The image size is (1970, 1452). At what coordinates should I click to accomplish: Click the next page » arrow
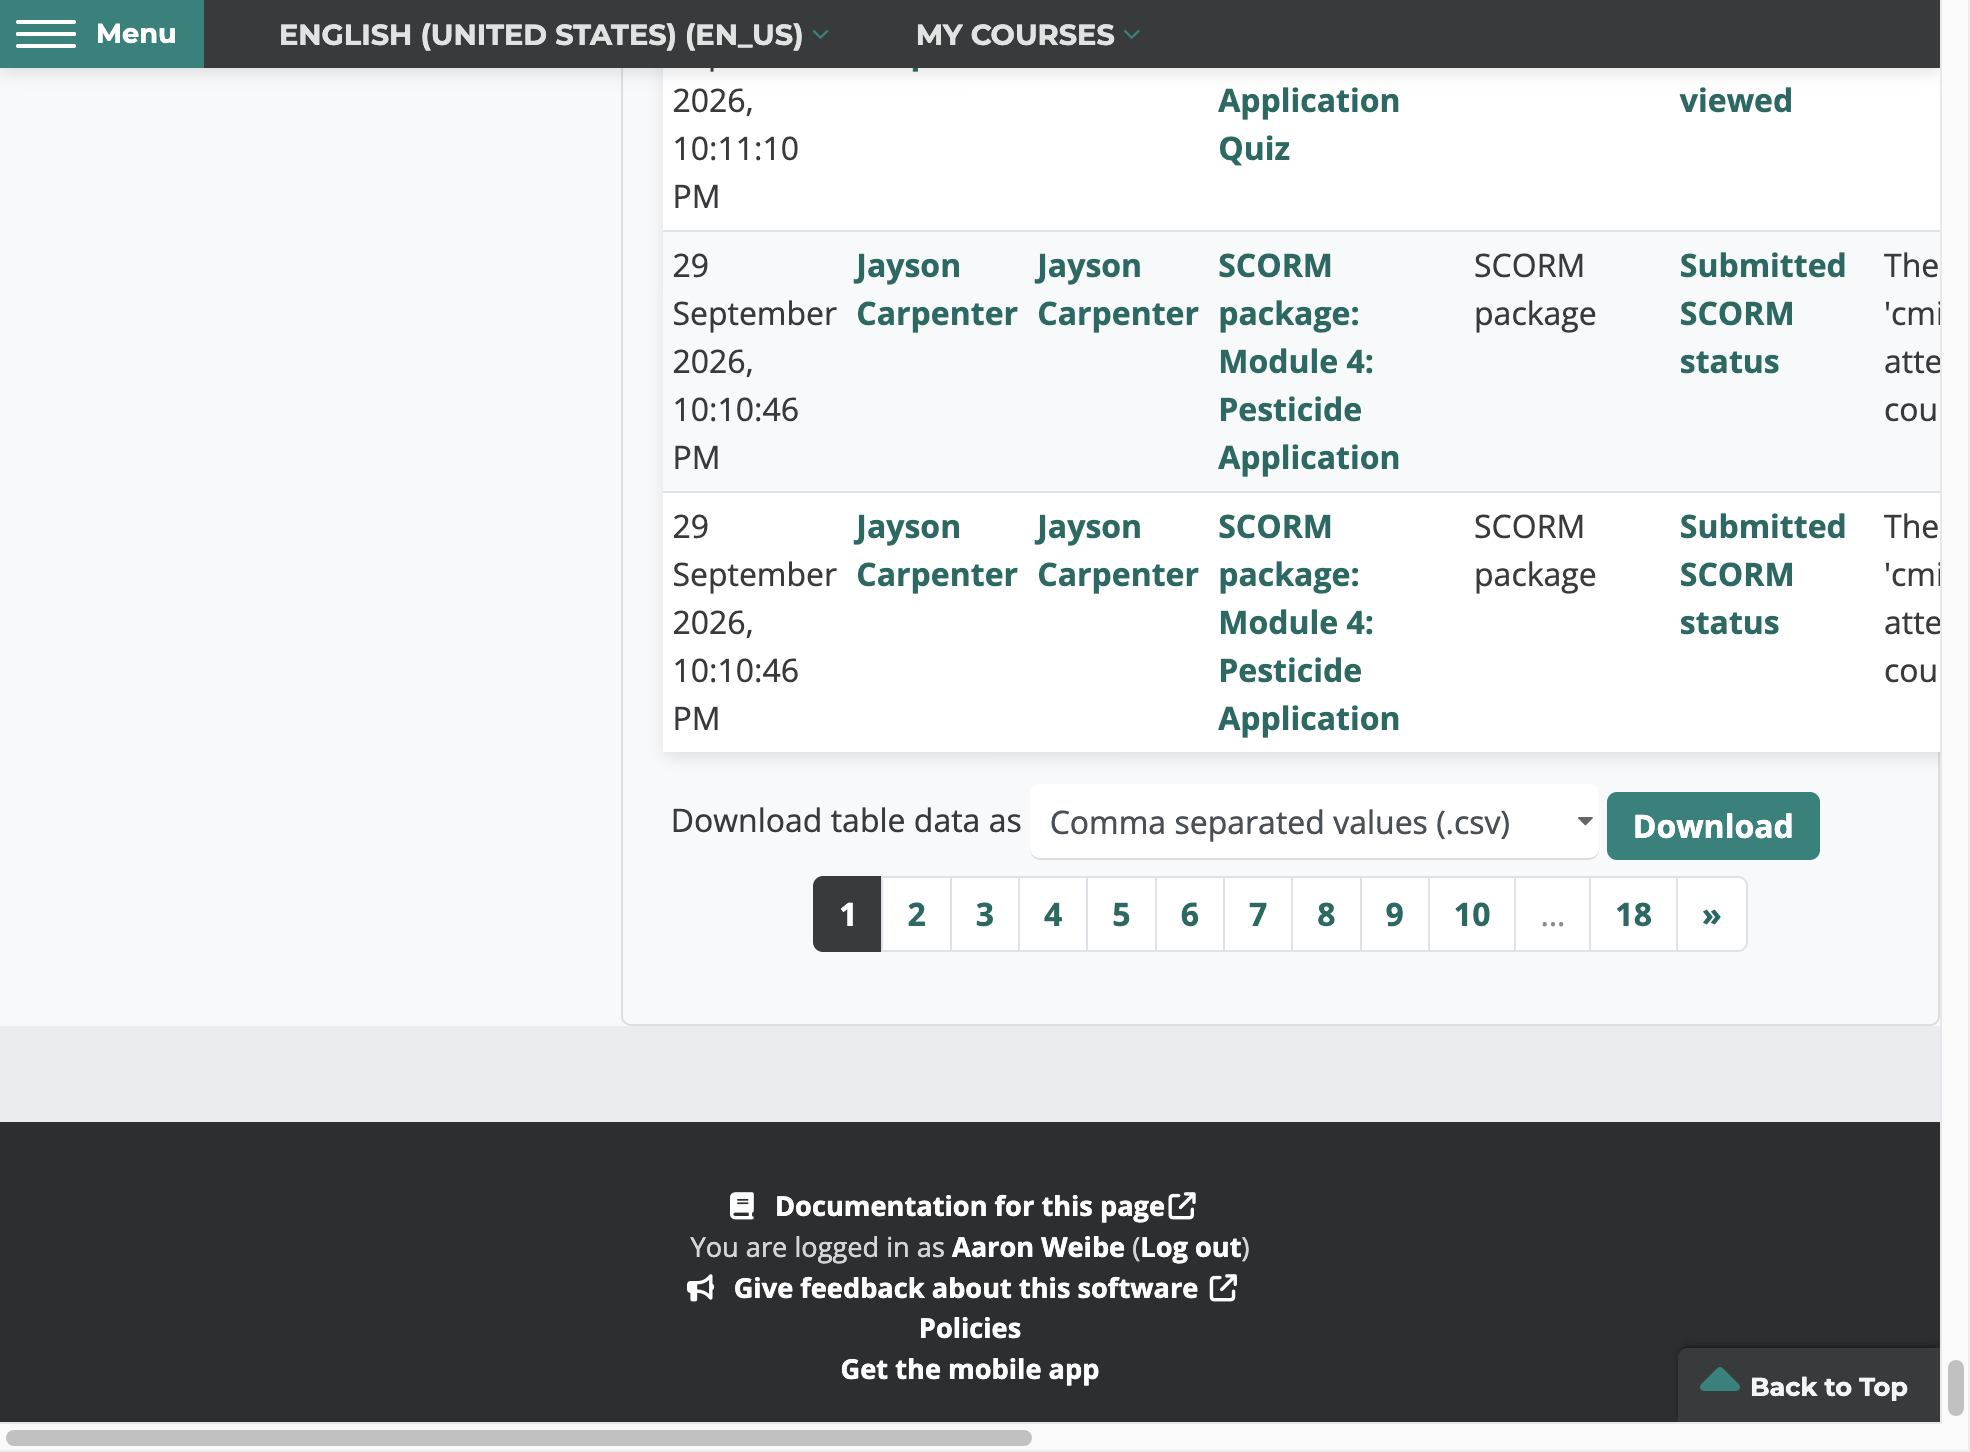tap(1712, 914)
